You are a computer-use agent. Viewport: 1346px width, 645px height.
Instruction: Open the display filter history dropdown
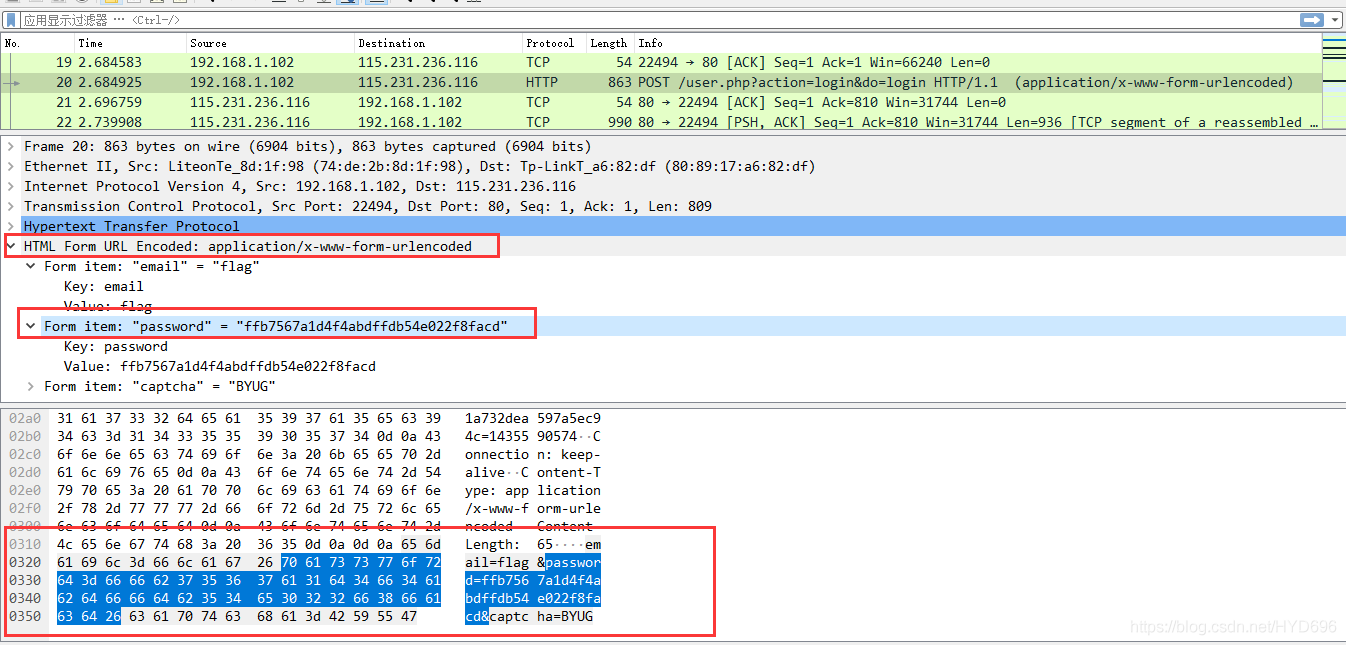[x=1334, y=20]
